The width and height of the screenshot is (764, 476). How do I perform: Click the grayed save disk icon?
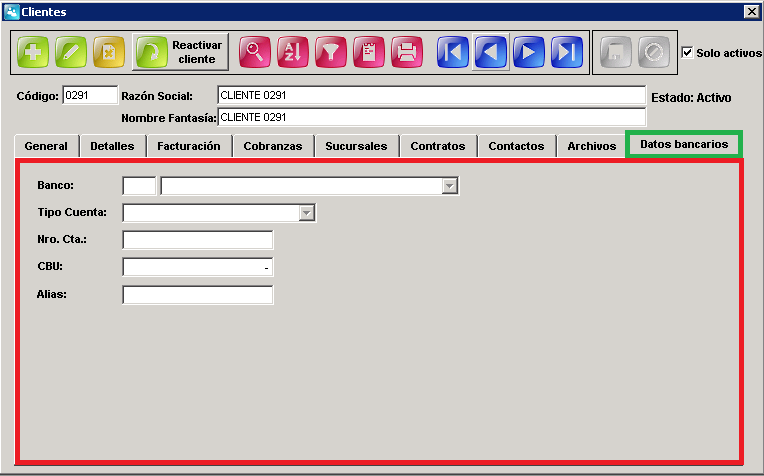(615, 52)
